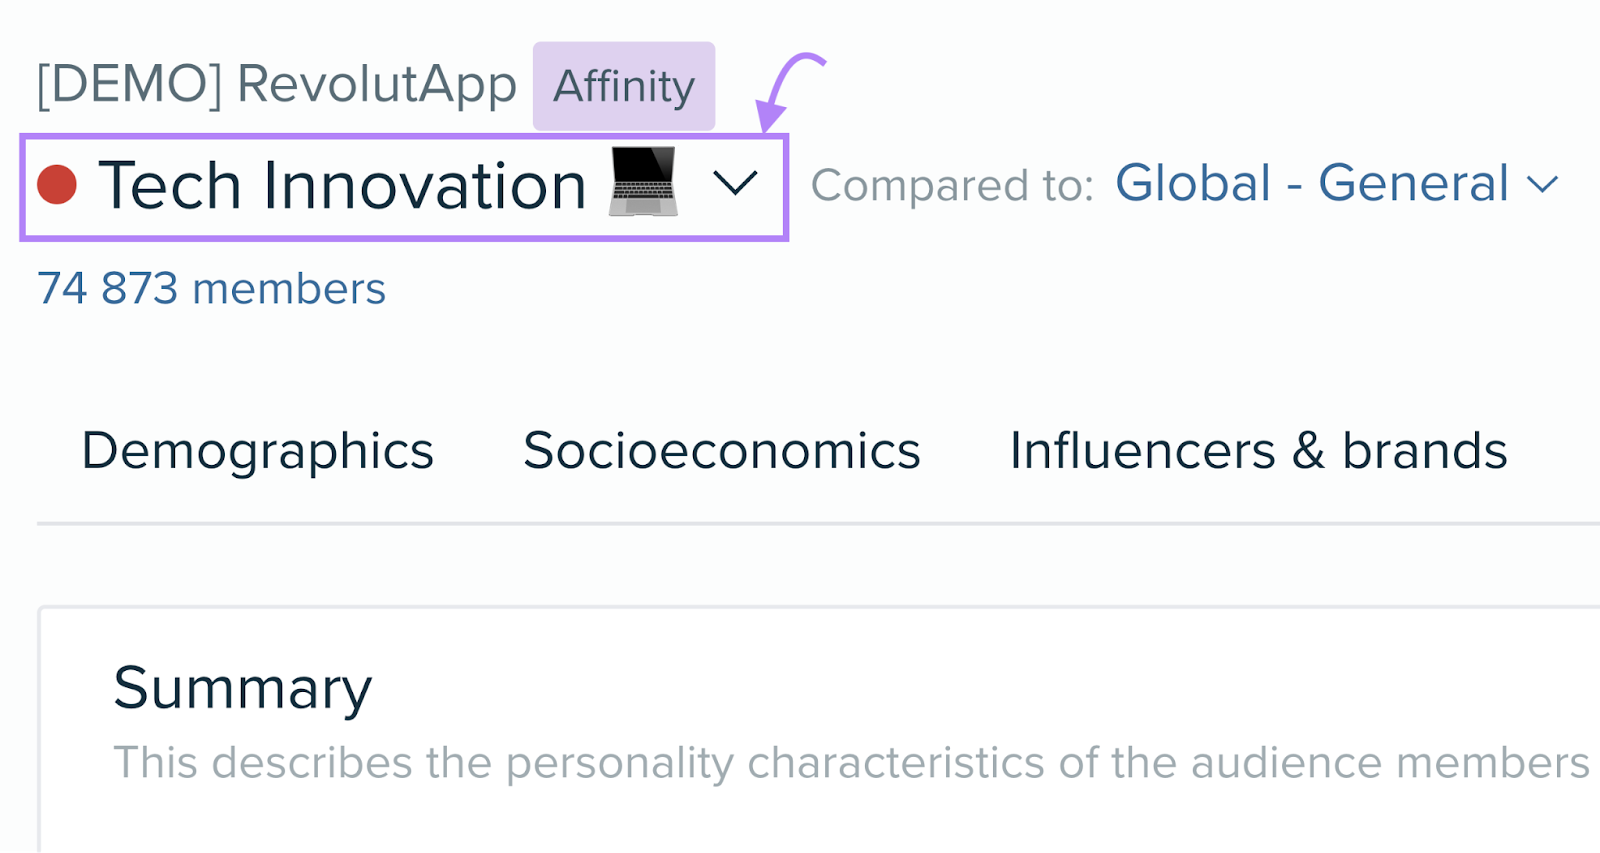Select the highlighted segment selector box
The image size is (1600, 853).
pos(403,185)
